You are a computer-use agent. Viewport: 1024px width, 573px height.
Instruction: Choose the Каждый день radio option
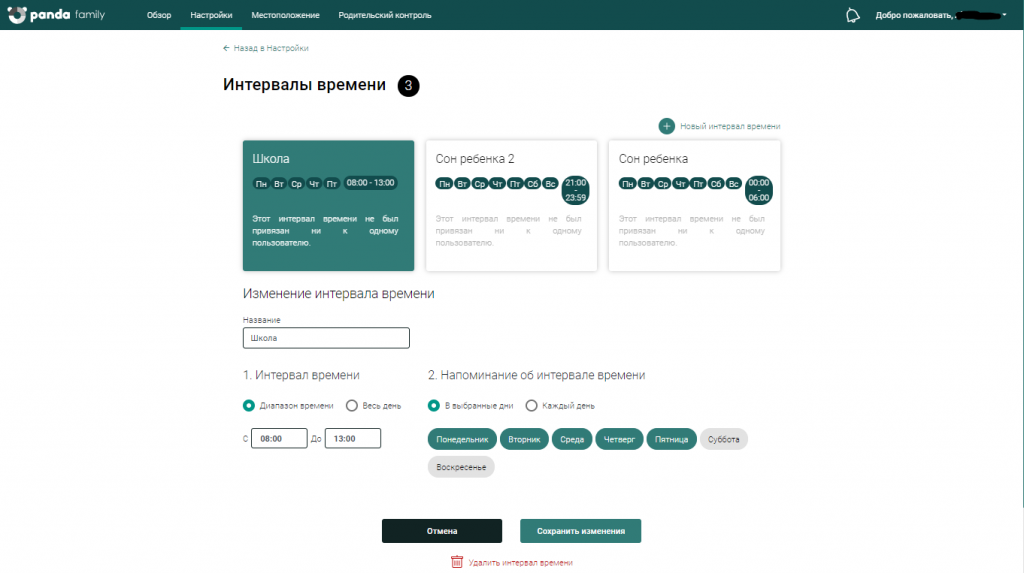pyautogui.click(x=532, y=406)
